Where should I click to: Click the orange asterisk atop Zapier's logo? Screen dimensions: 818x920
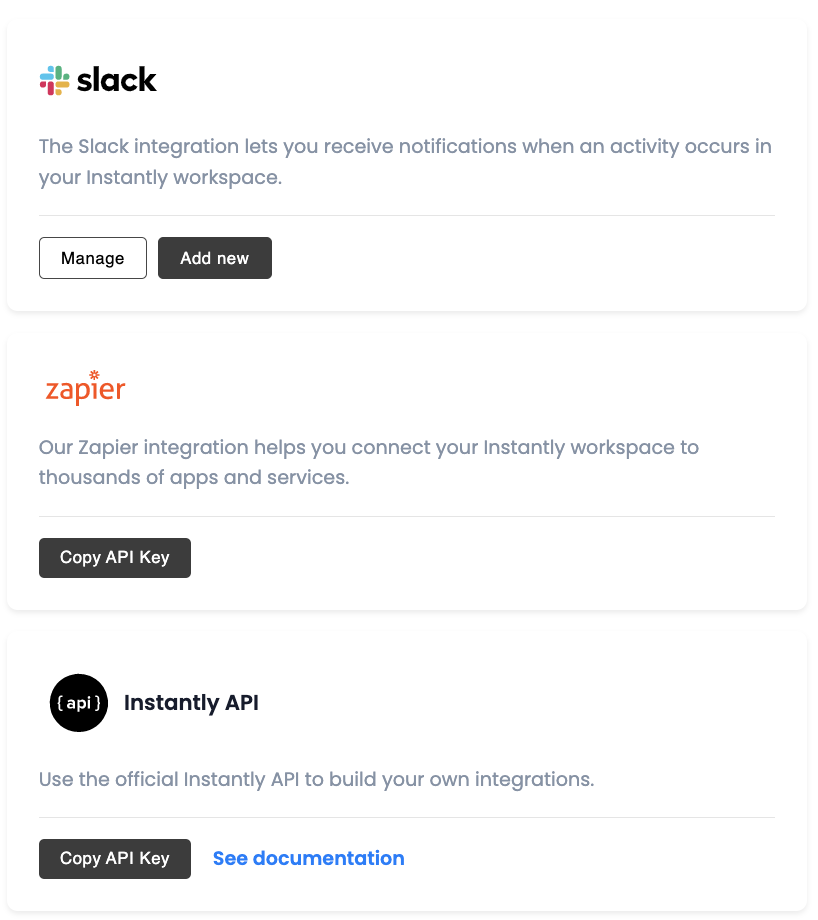click(x=94, y=374)
